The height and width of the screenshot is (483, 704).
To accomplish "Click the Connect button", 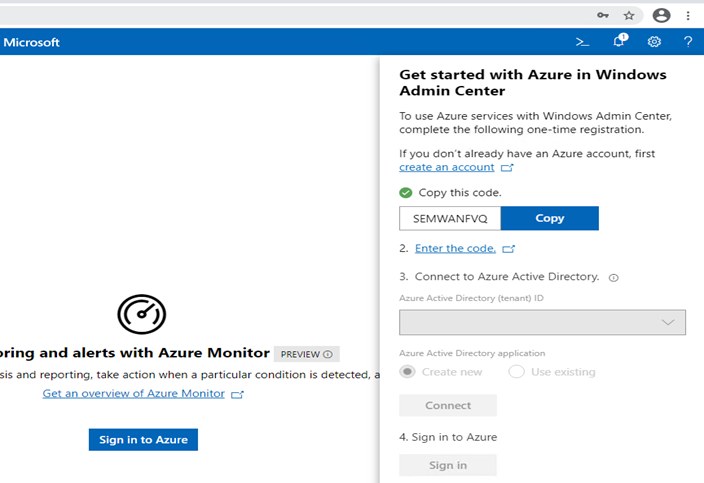I will click(x=448, y=405).
